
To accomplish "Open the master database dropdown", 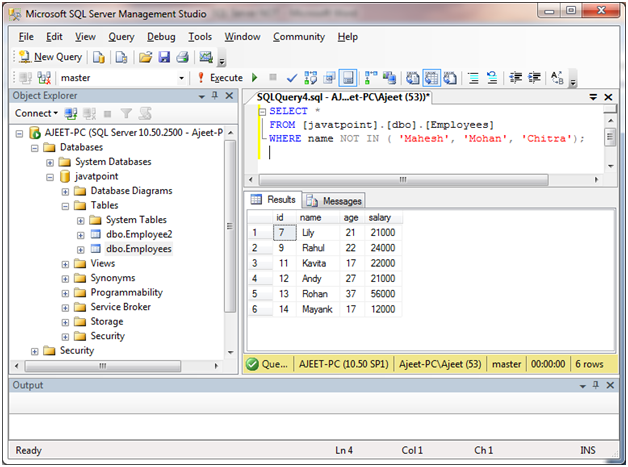I will click(181, 78).
